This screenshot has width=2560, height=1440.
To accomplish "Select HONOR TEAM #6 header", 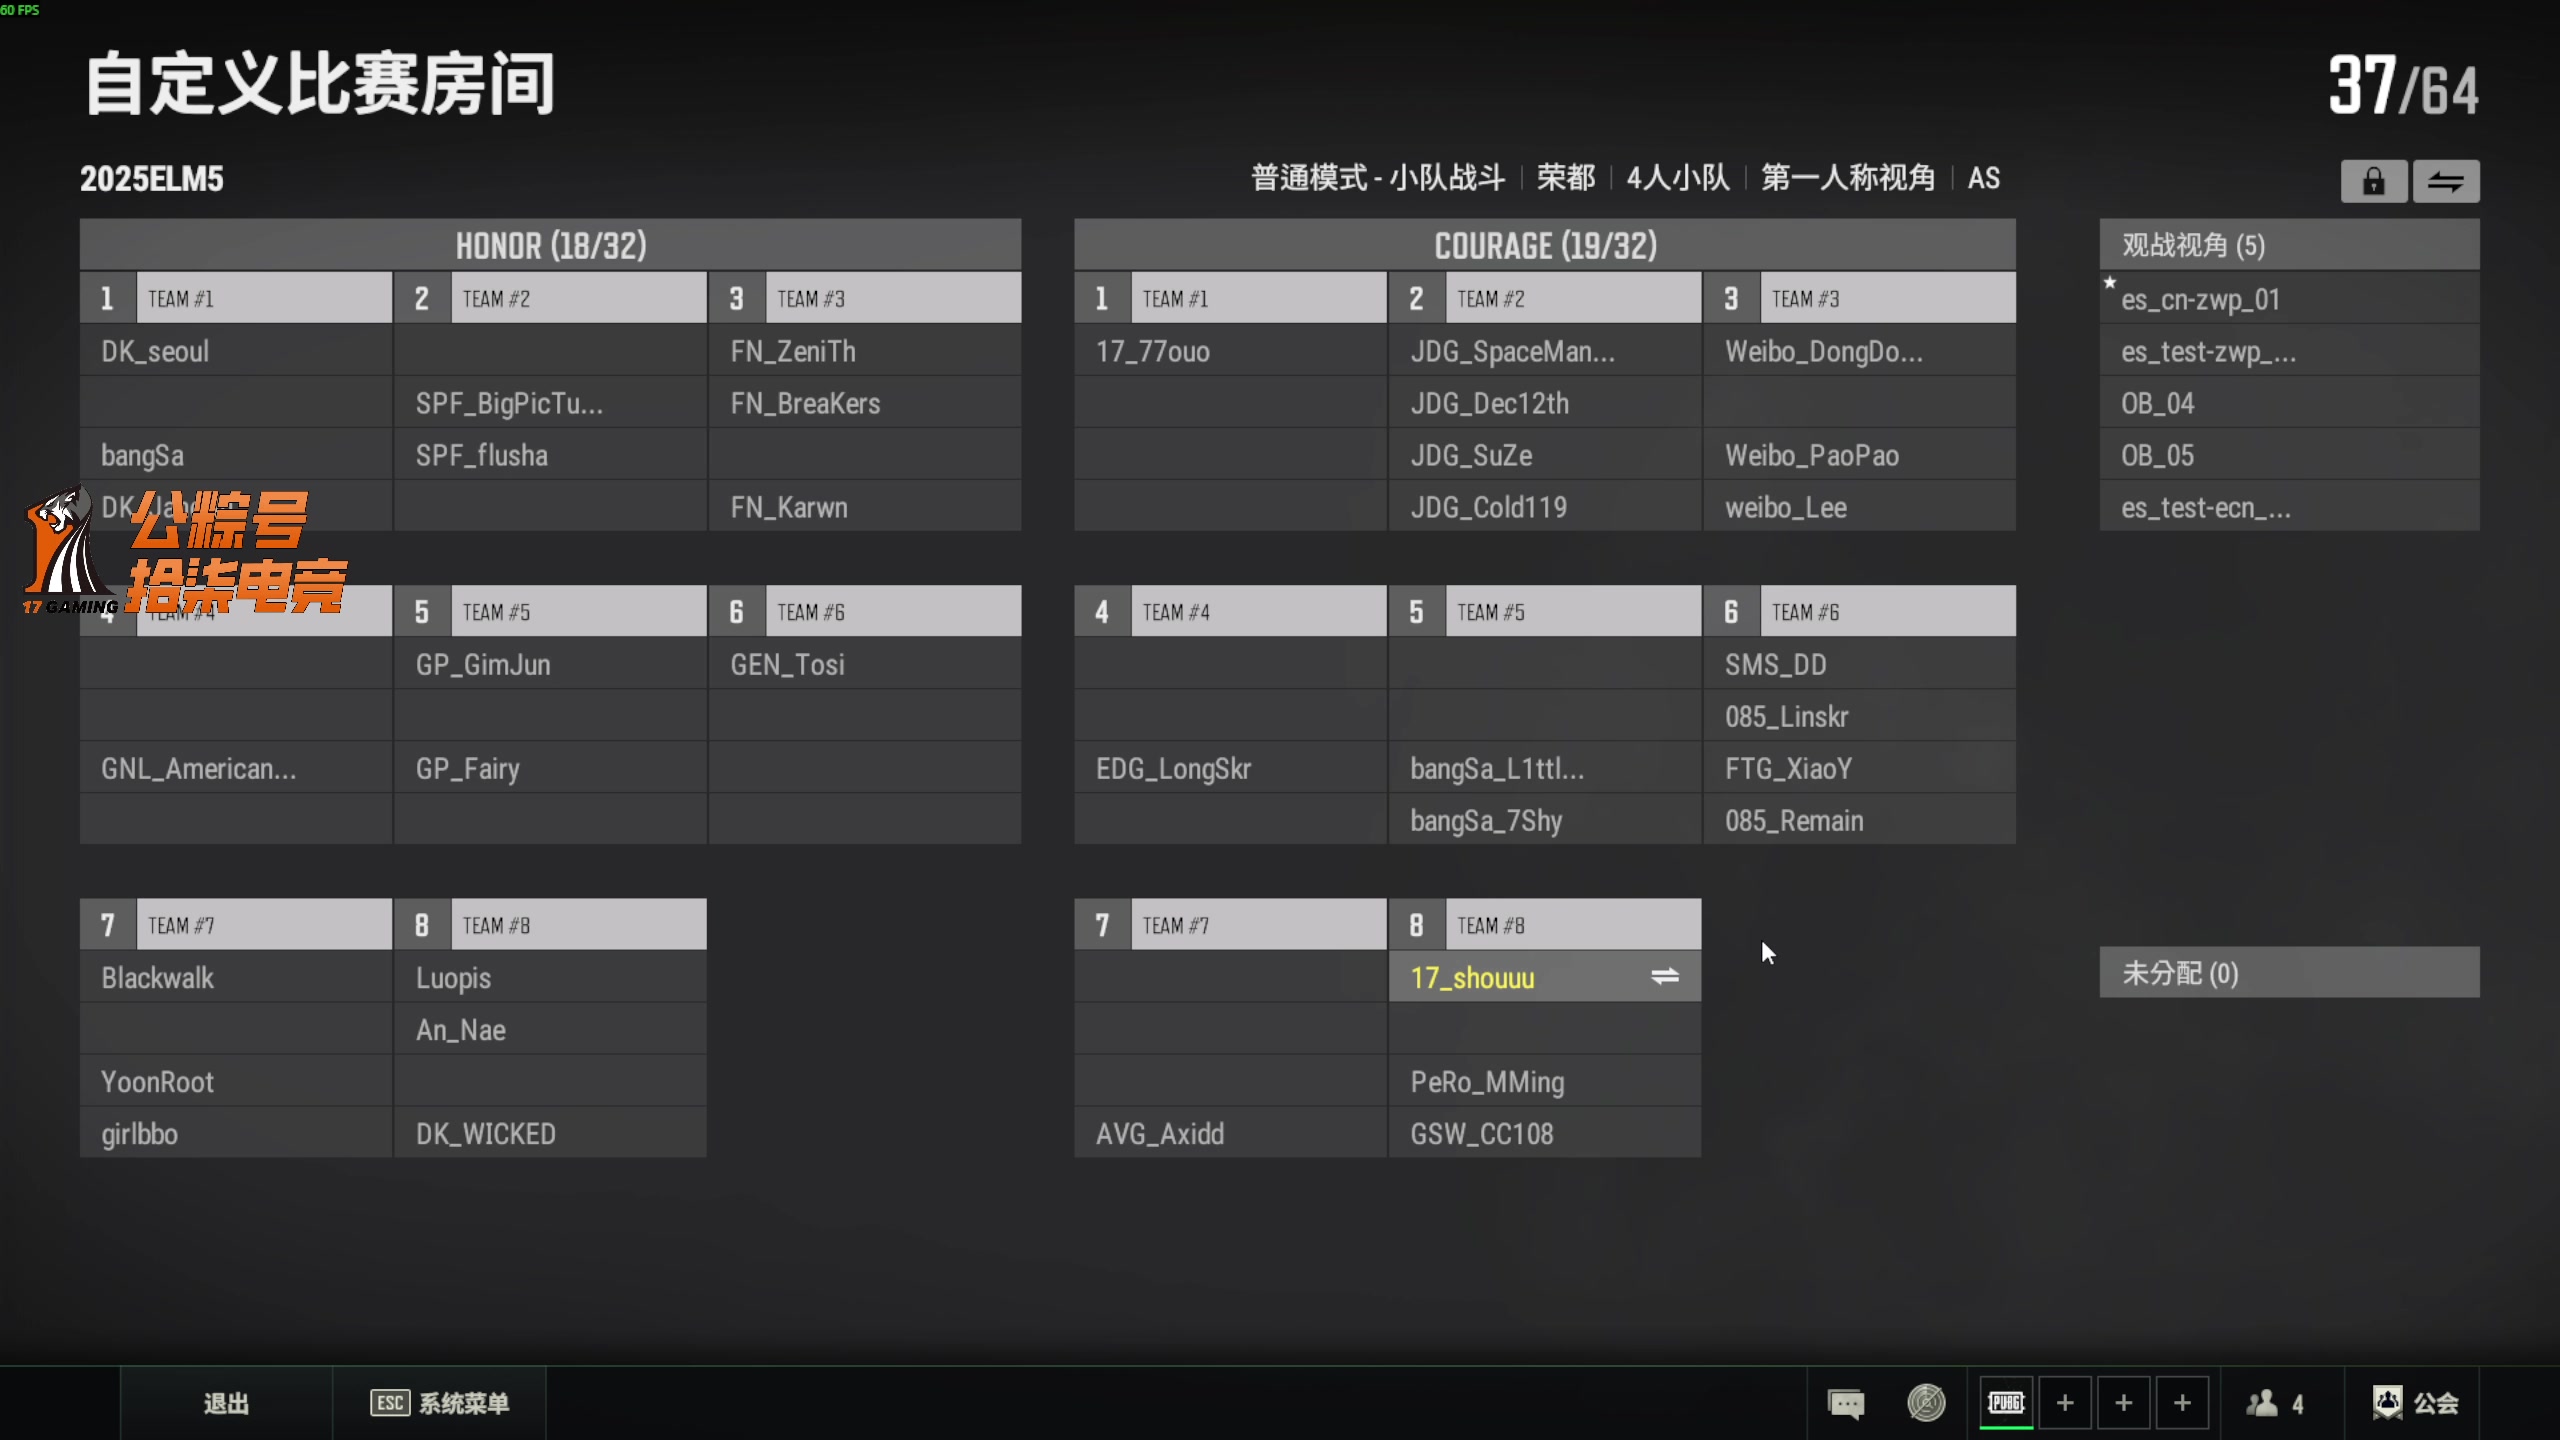I will [x=866, y=611].
